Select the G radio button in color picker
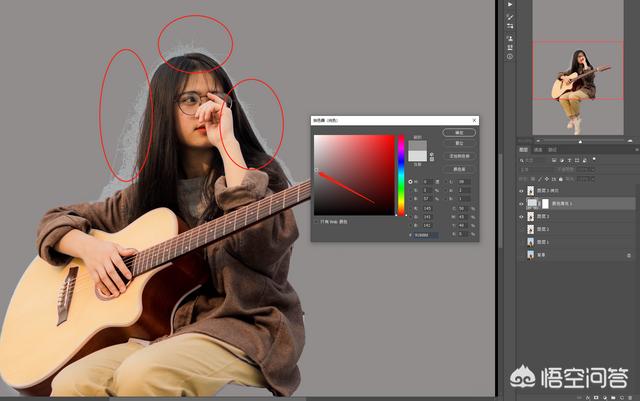The width and height of the screenshot is (640, 401). [x=411, y=217]
